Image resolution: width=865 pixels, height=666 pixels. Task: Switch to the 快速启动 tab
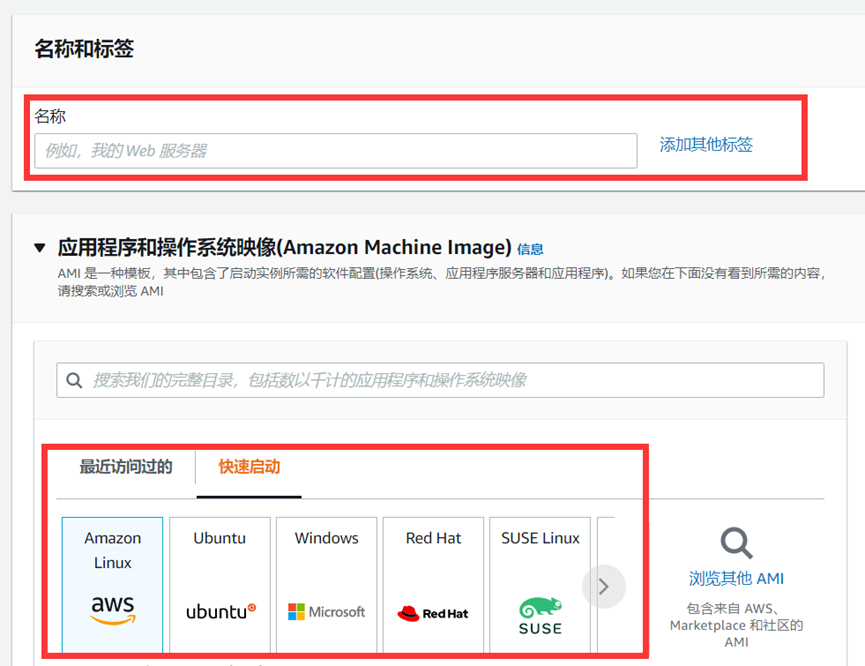coord(249,467)
